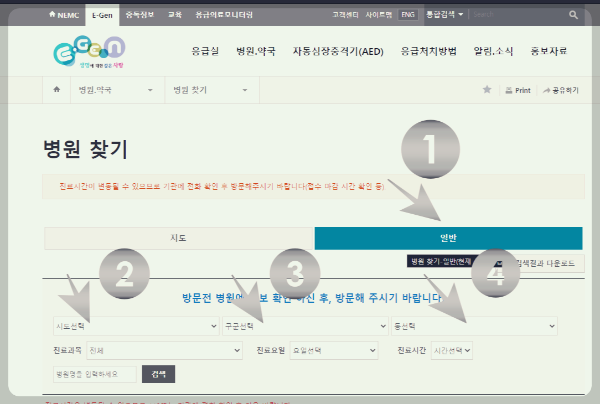Switch to the 일반 tab
Screen dimensions: 600x404
[448, 238]
